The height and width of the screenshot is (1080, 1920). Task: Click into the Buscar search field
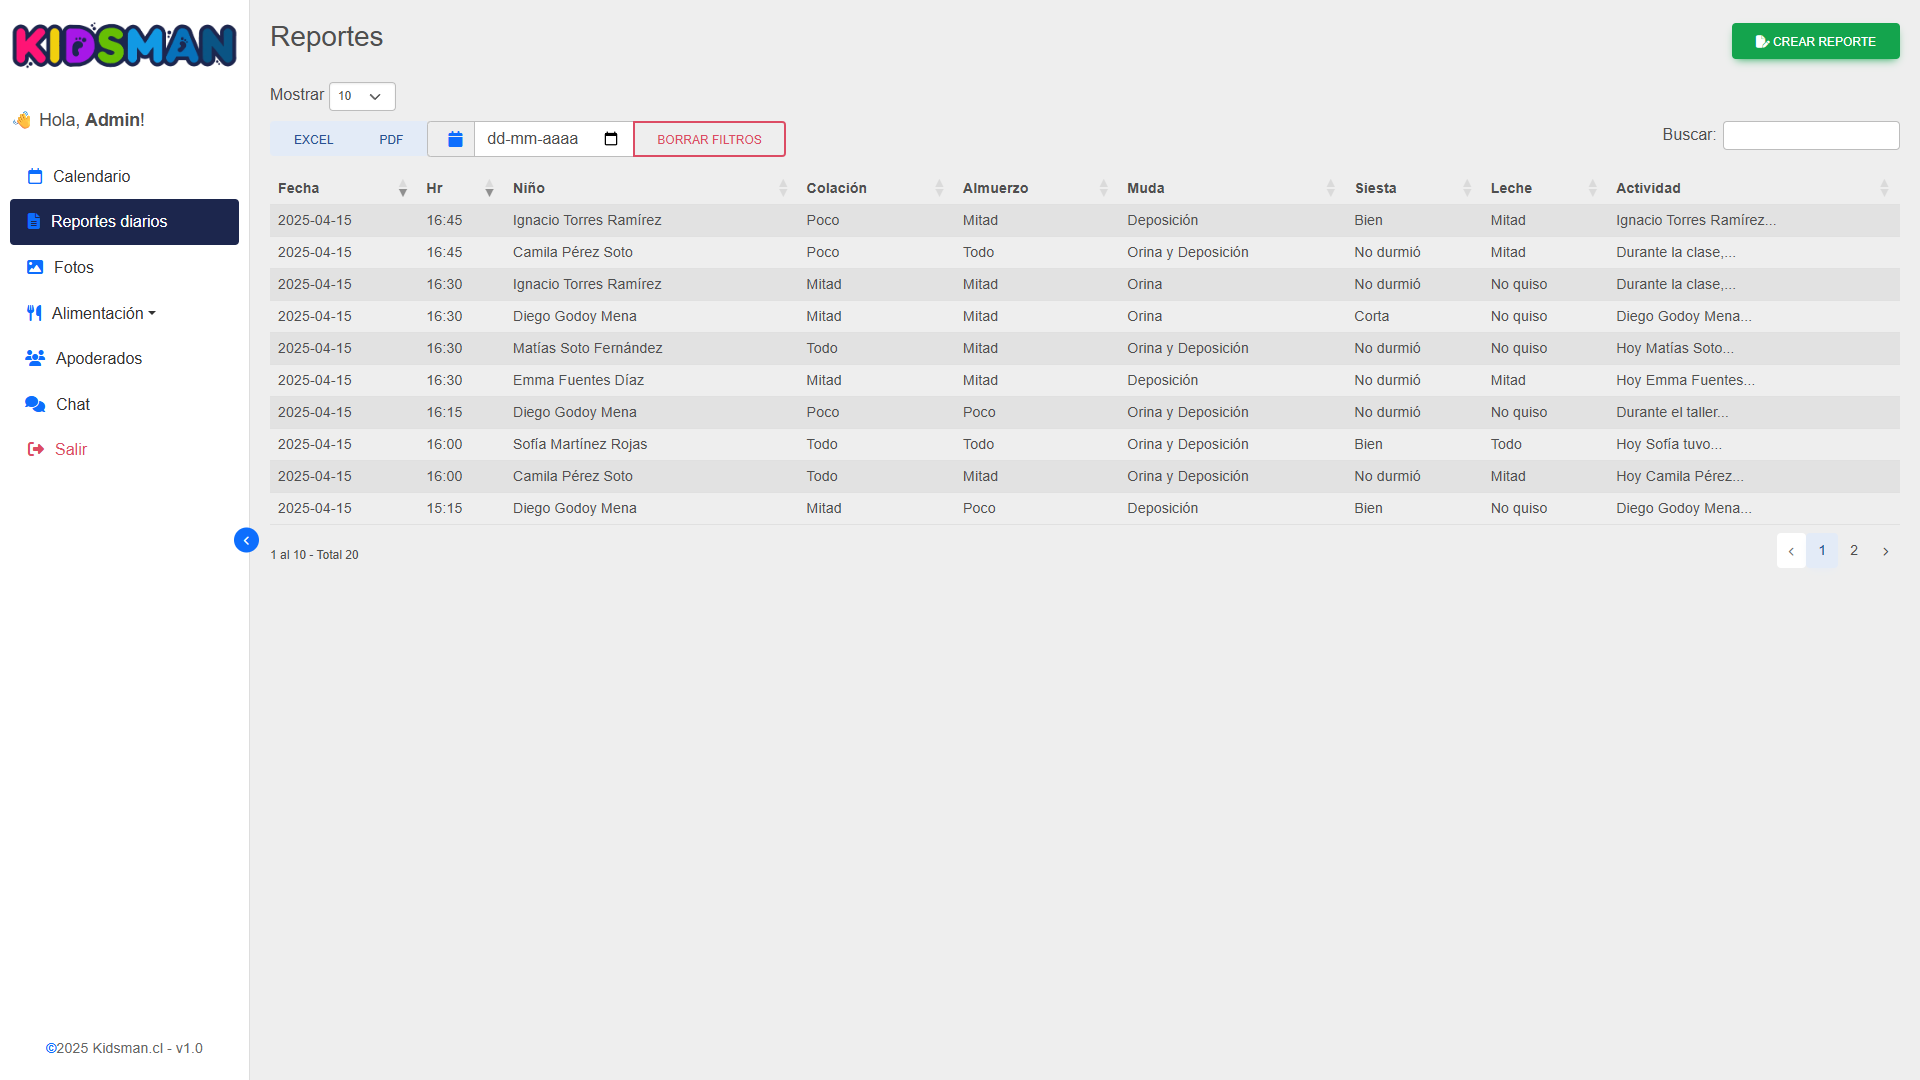point(1810,135)
